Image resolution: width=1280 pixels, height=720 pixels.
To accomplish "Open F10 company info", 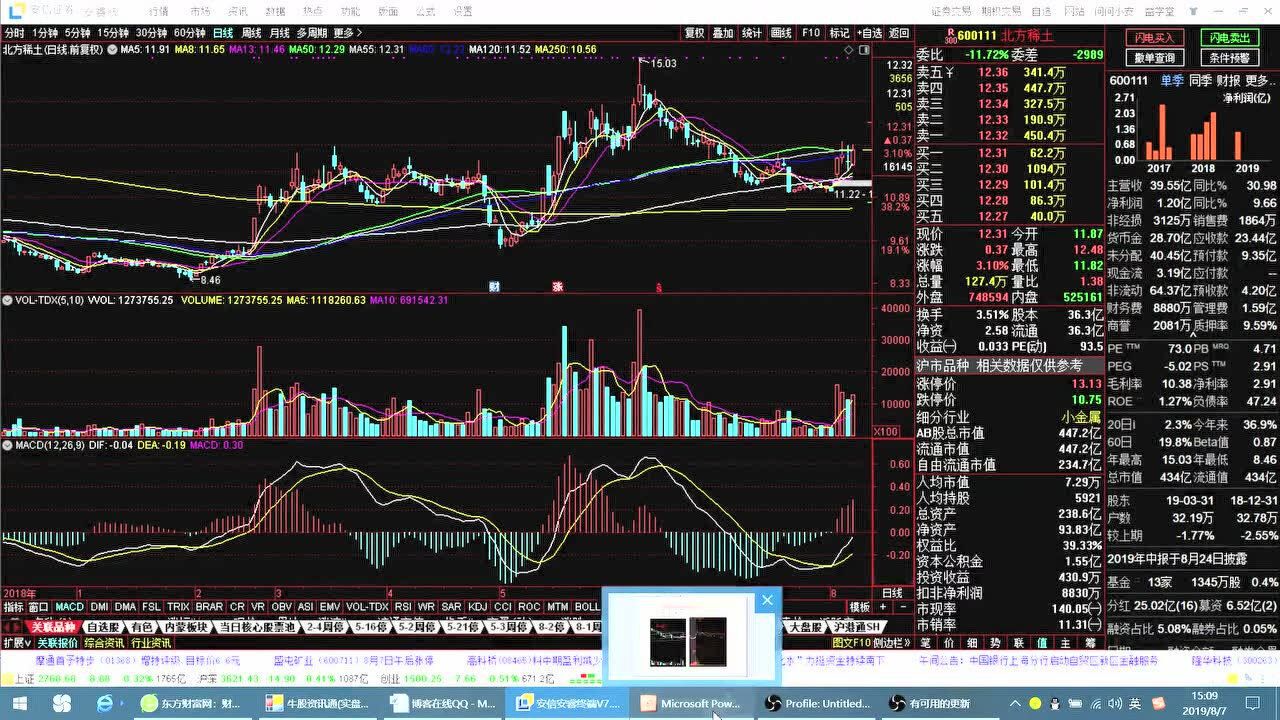I will click(x=811, y=33).
